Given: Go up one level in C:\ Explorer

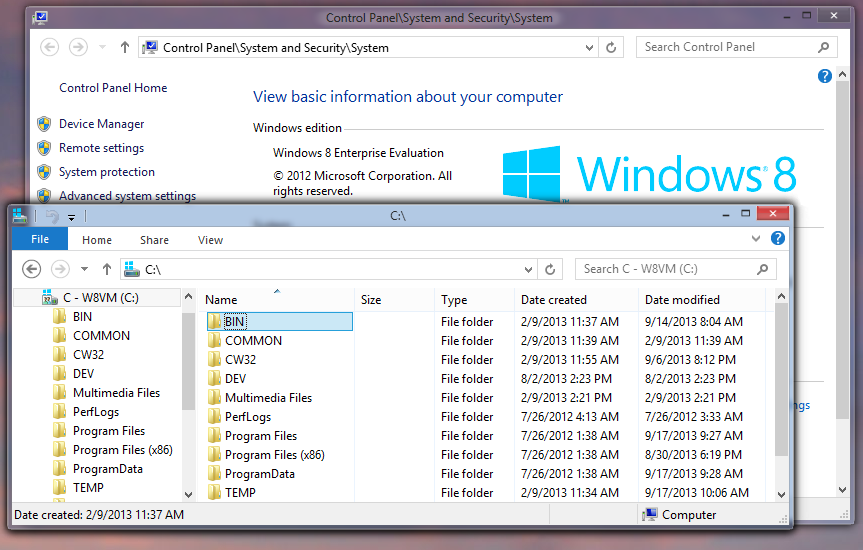Looking at the screenshot, I should pos(107,269).
